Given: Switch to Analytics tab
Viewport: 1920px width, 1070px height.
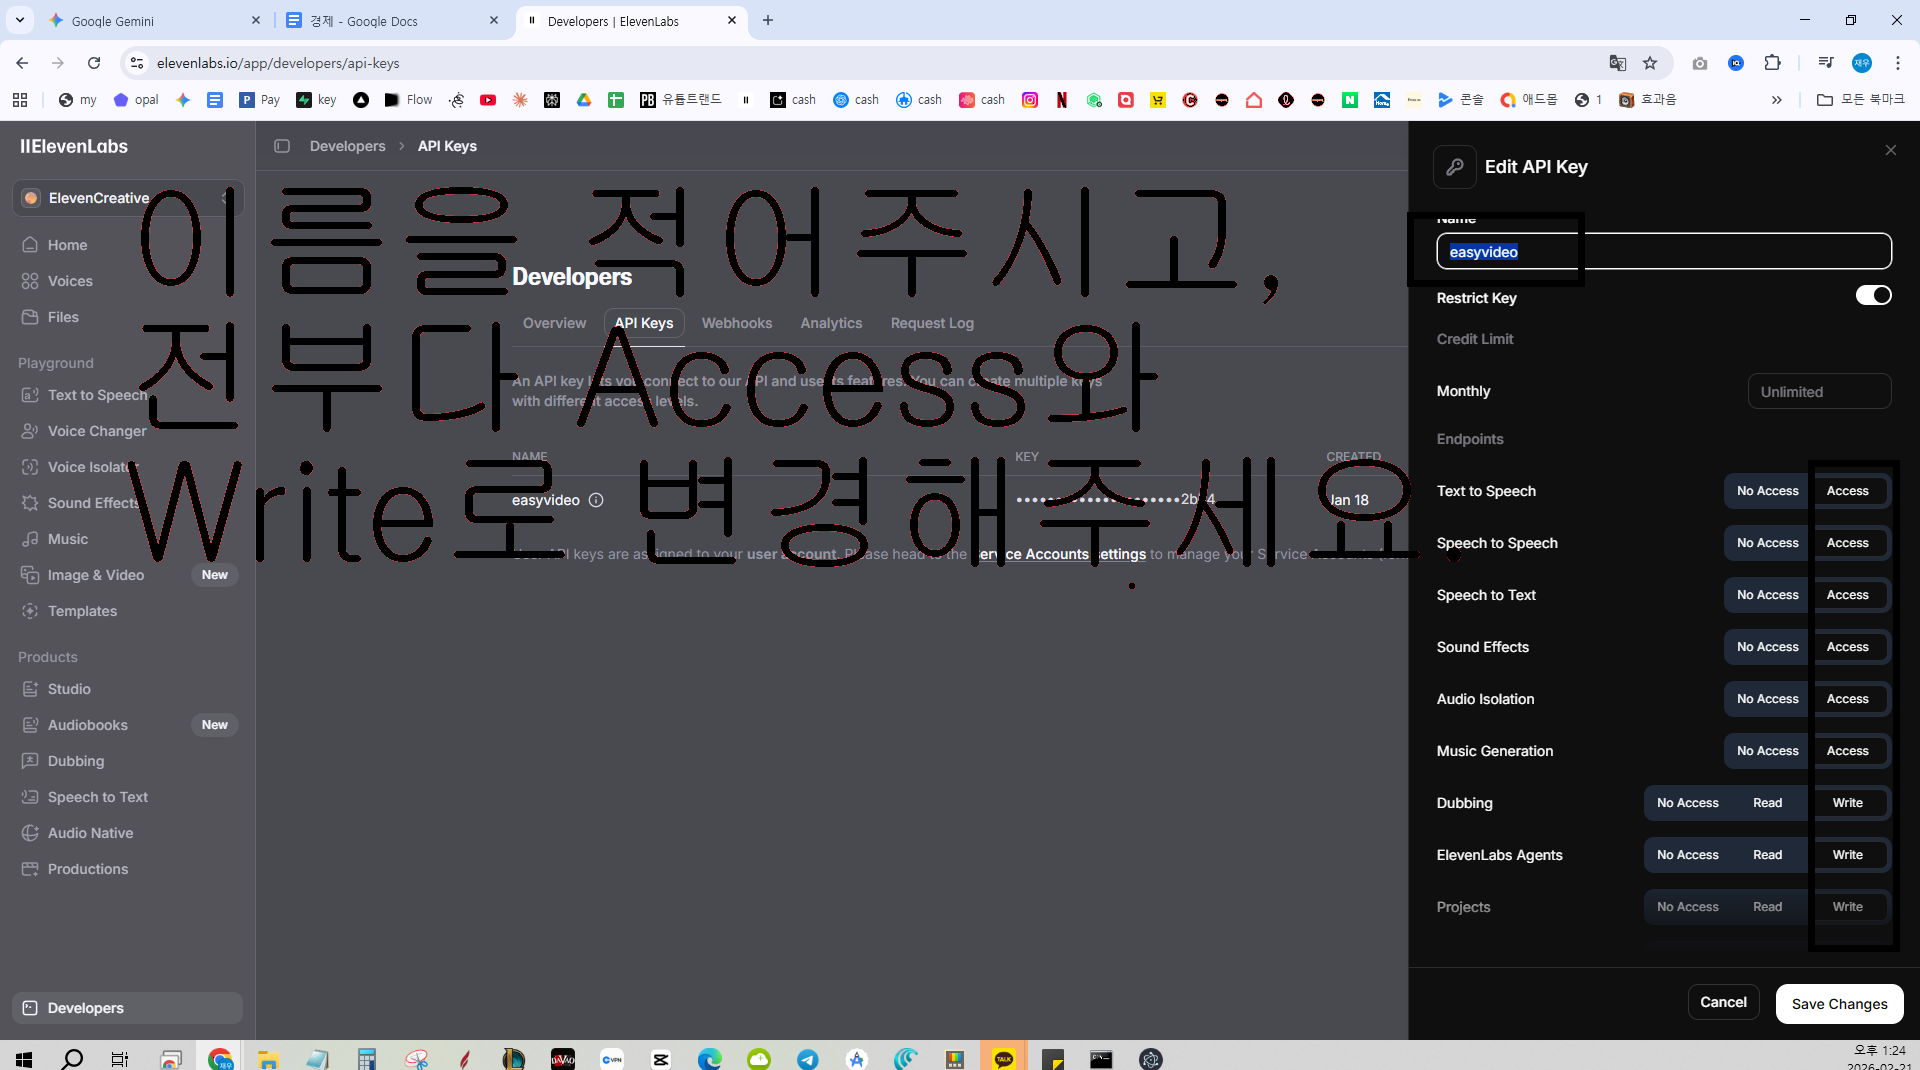Looking at the screenshot, I should tap(831, 323).
